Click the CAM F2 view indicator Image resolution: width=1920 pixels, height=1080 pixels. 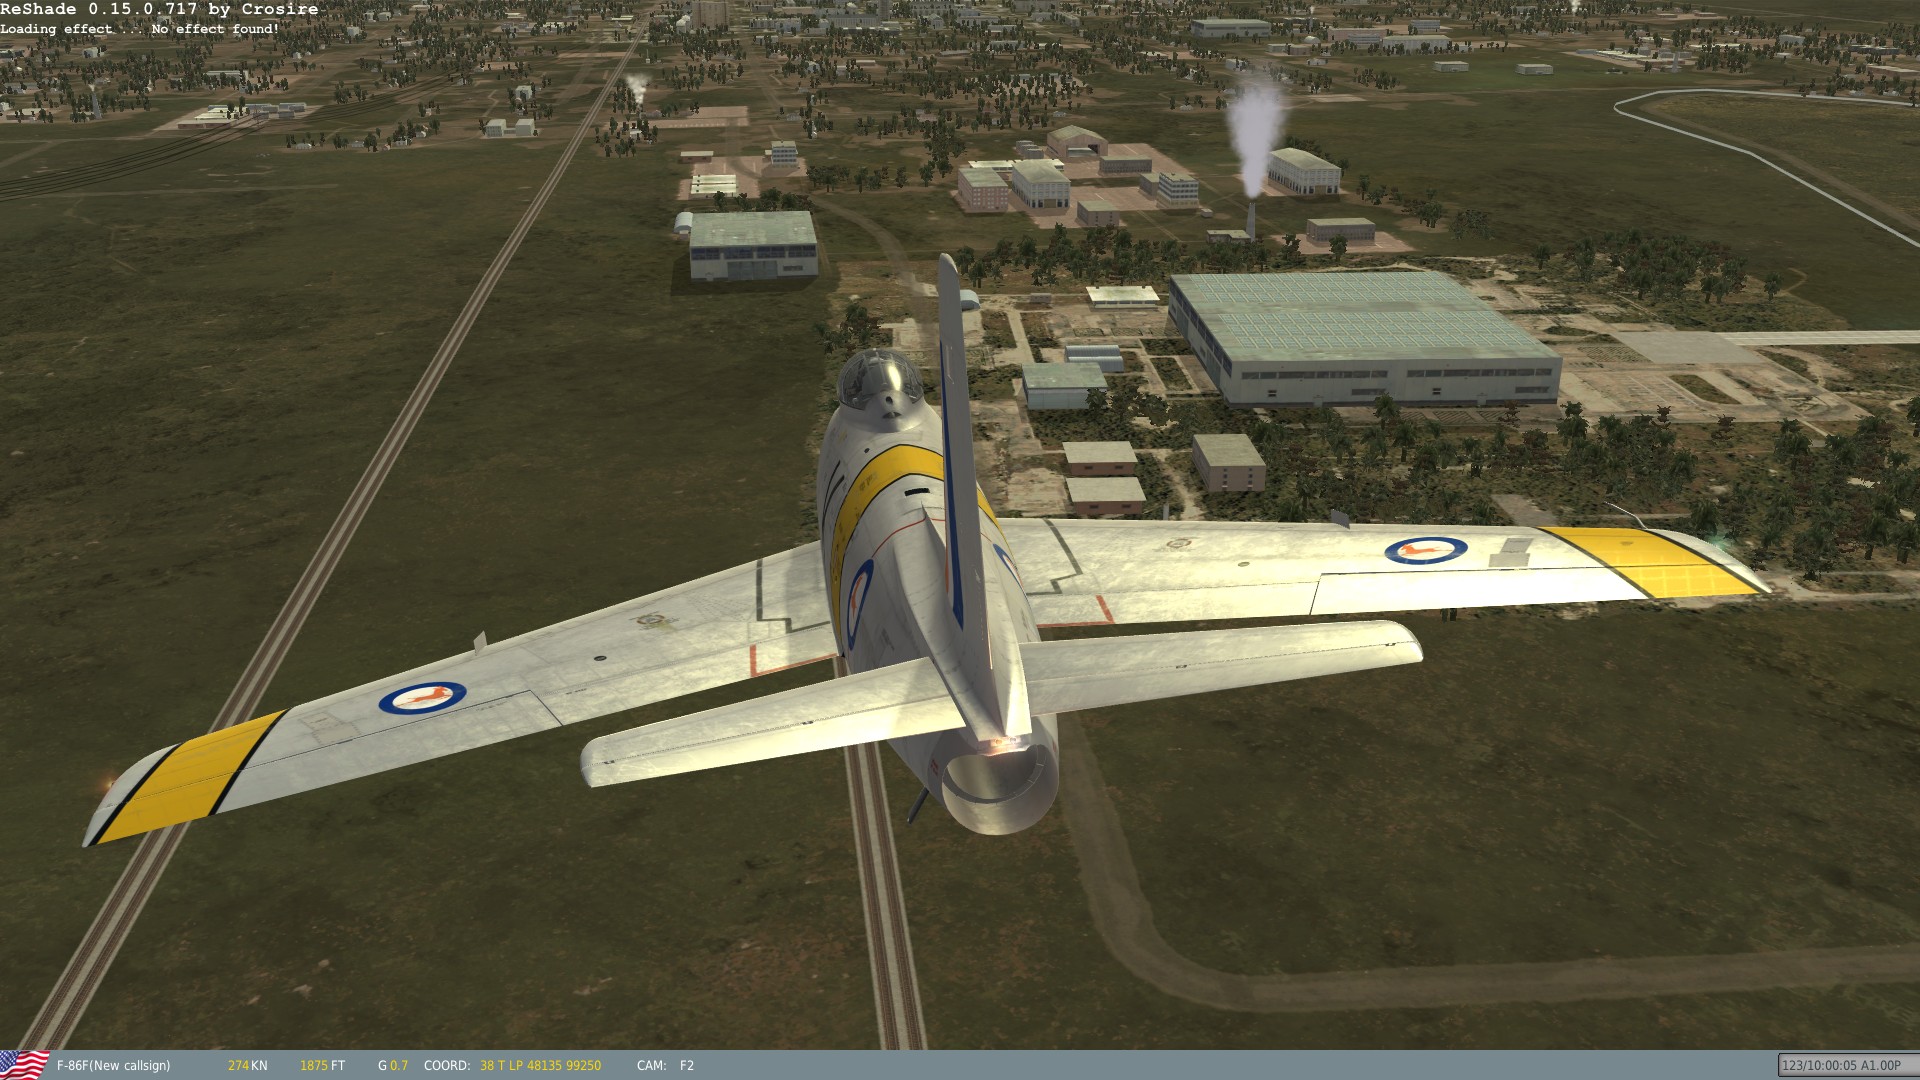pos(665,1066)
